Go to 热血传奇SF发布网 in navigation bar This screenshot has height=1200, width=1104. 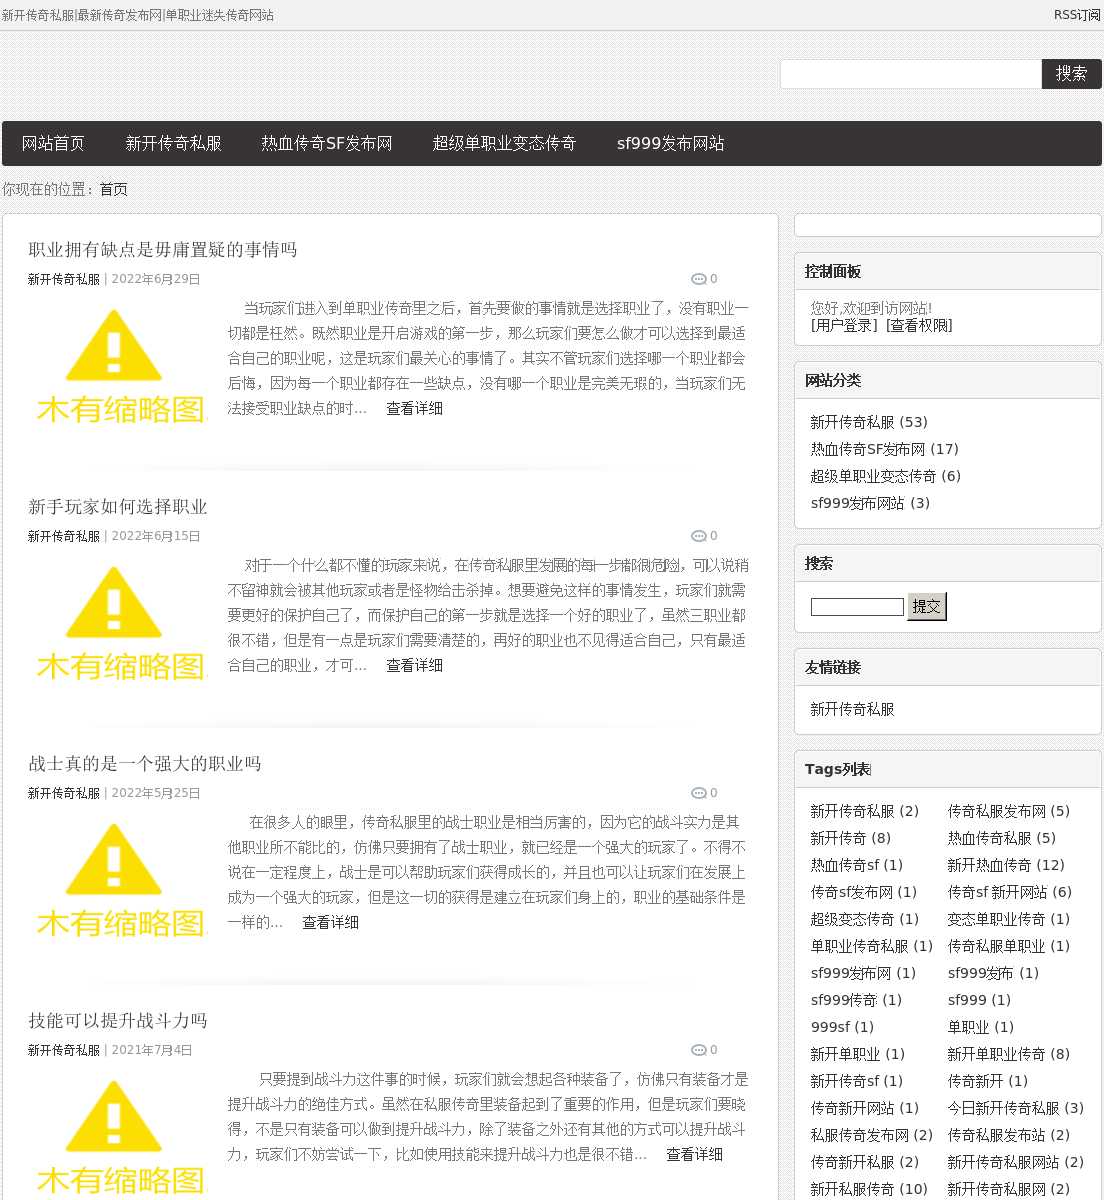[327, 144]
